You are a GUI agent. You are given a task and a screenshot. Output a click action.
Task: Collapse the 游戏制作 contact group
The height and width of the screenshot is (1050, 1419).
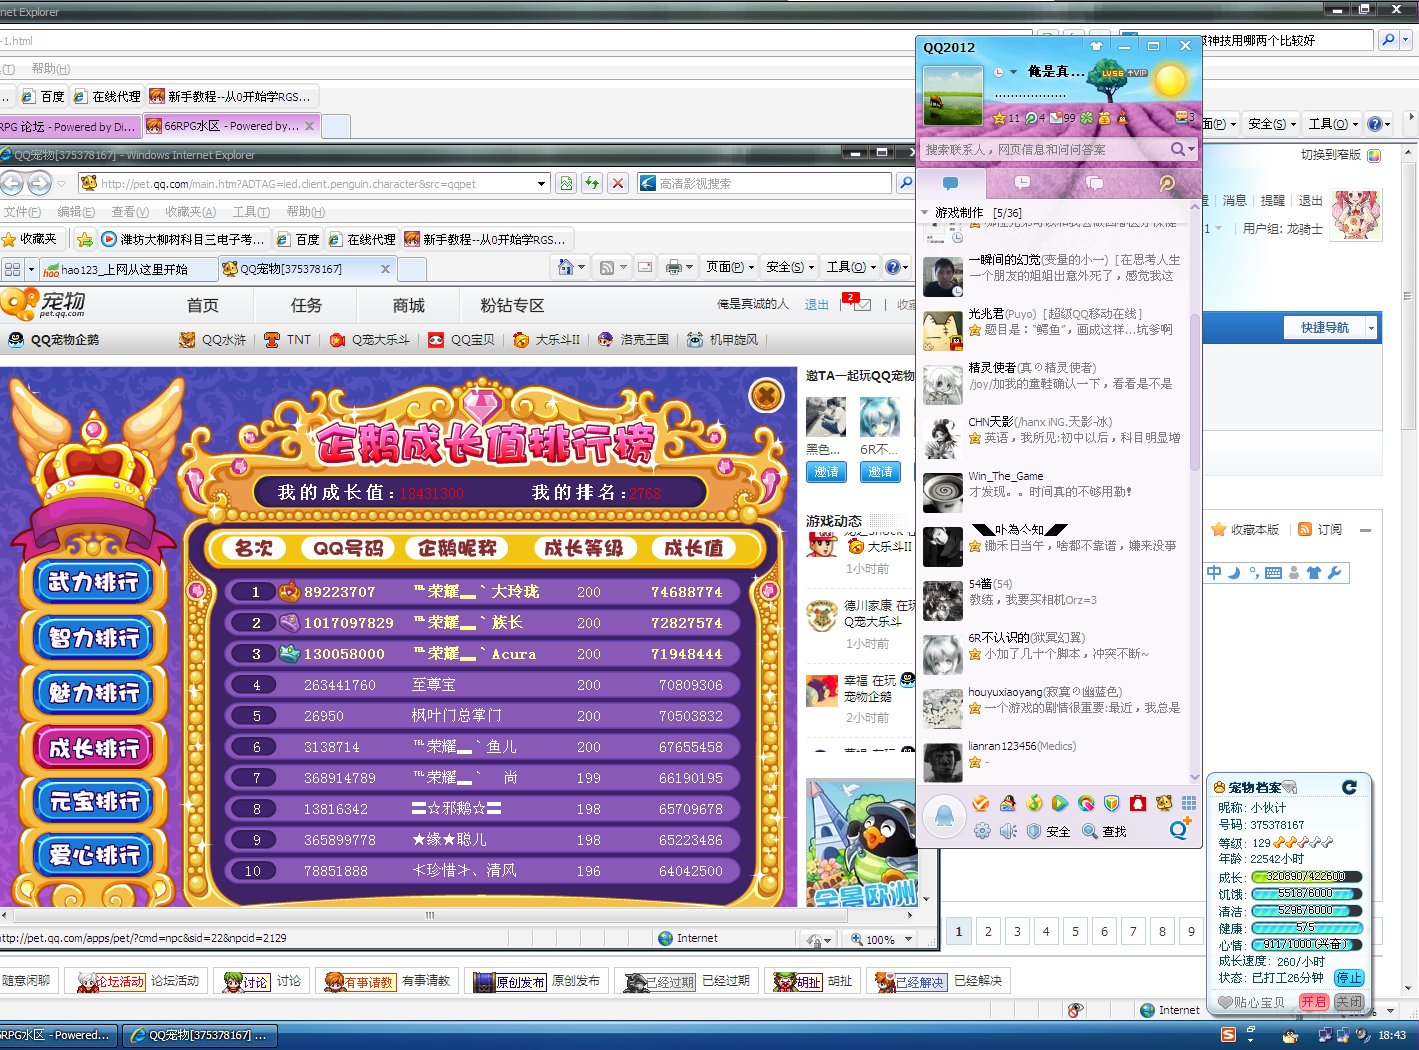(x=925, y=213)
